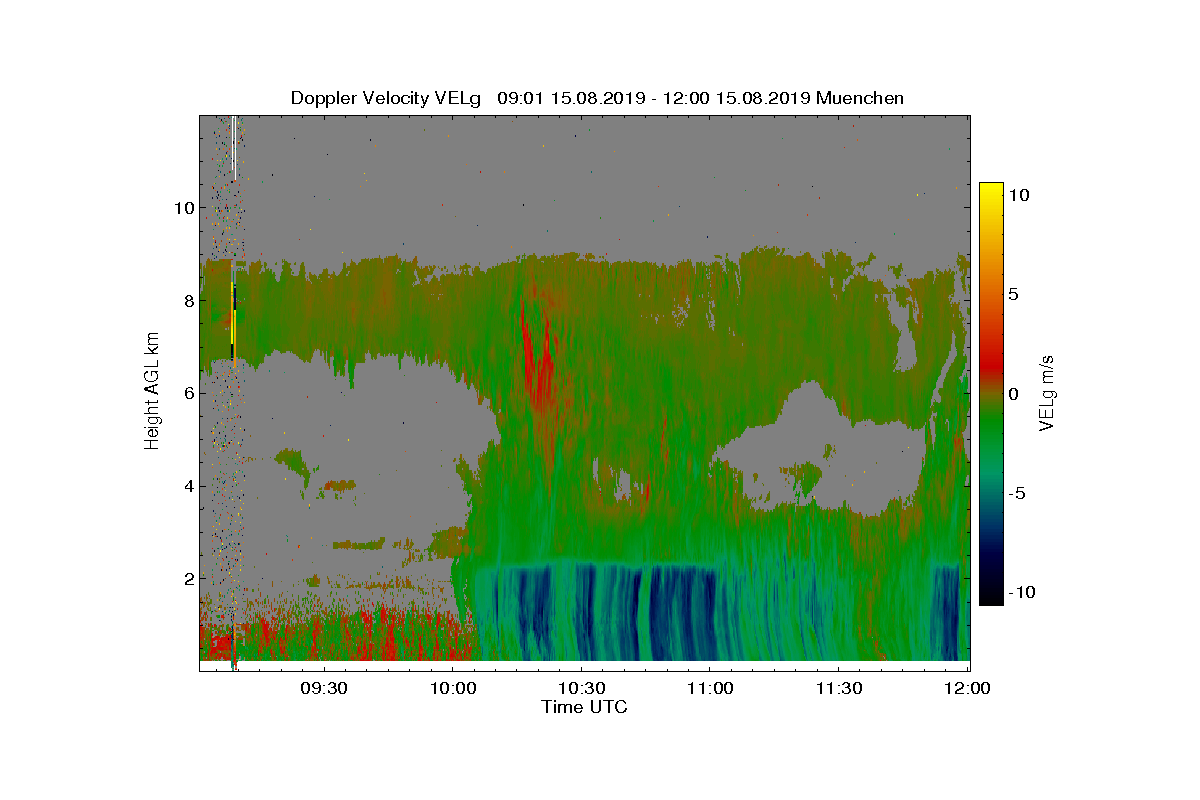Click the height axis '2' tick label
The width and height of the screenshot is (1200, 800).
[186, 579]
